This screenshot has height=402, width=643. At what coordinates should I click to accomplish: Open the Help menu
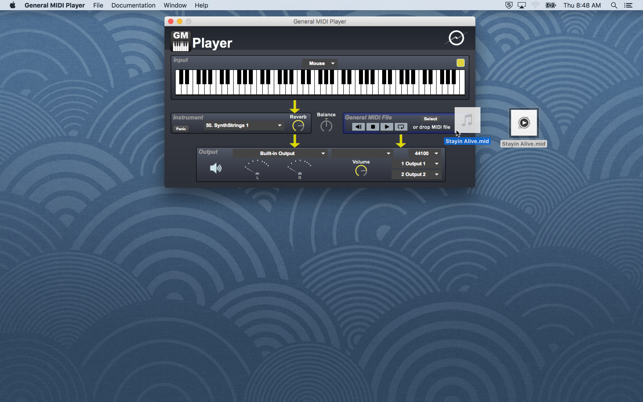pyautogui.click(x=201, y=5)
